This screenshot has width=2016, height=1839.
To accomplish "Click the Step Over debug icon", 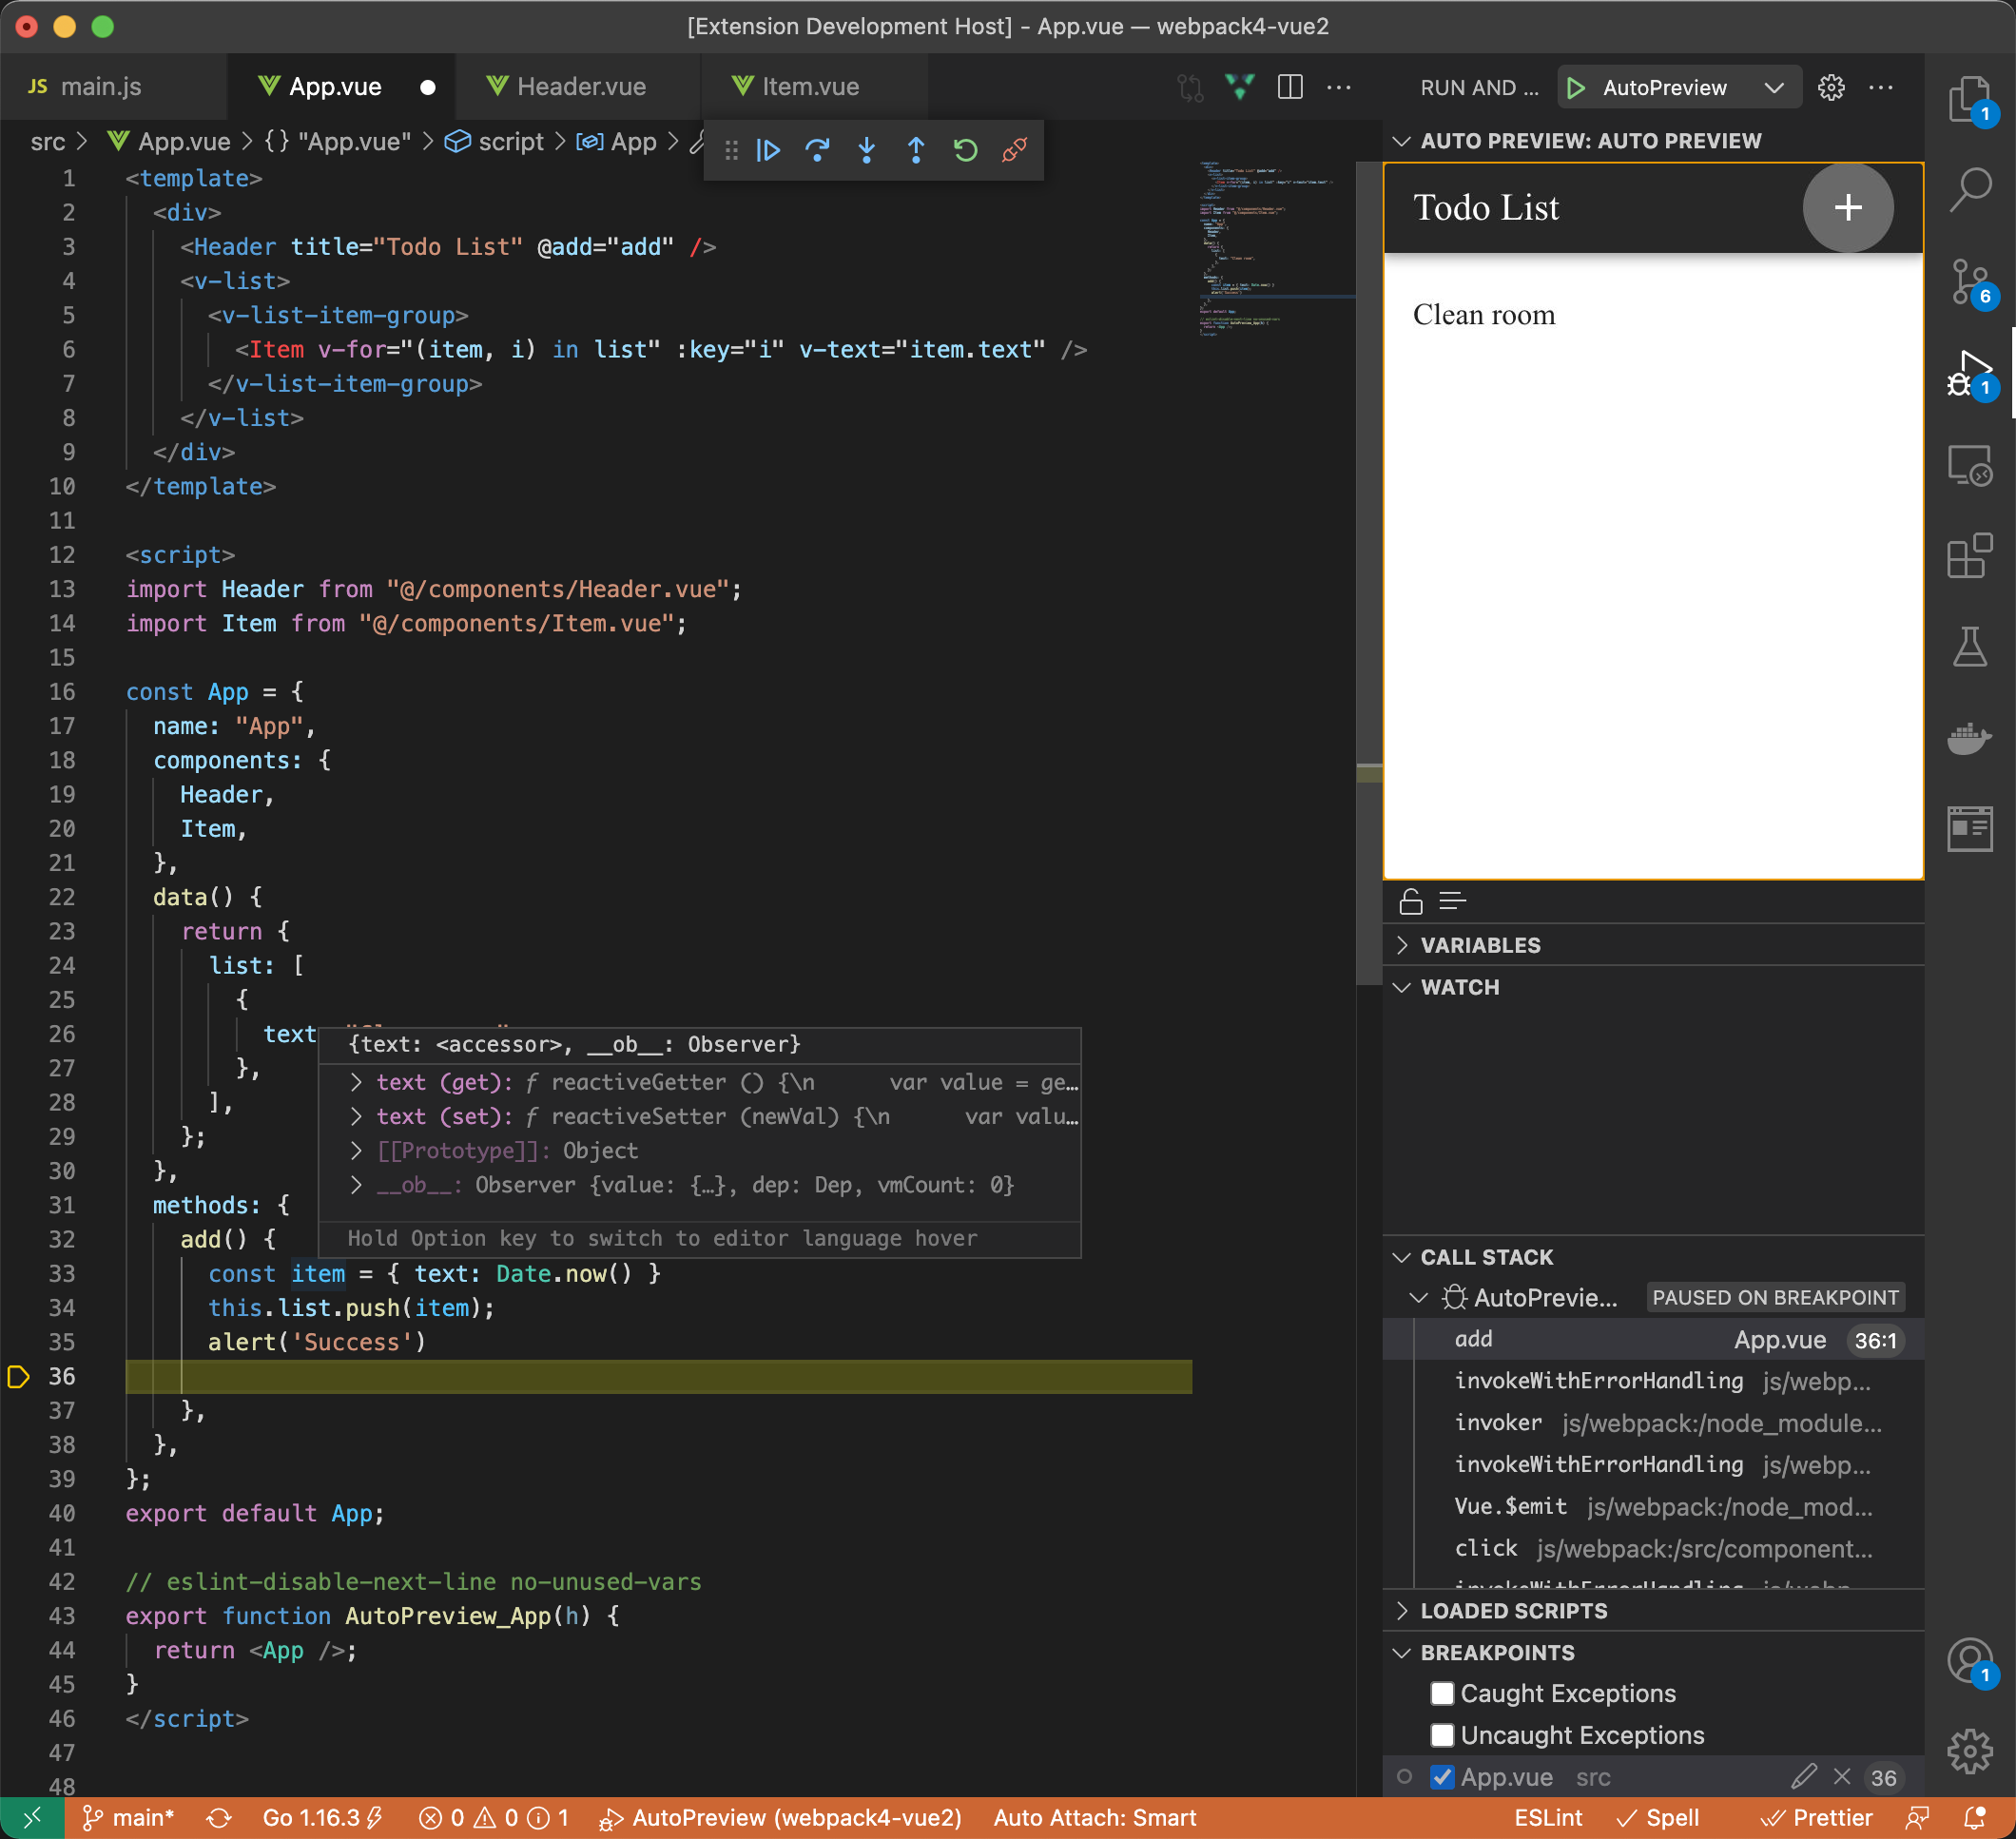I will point(817,151).
